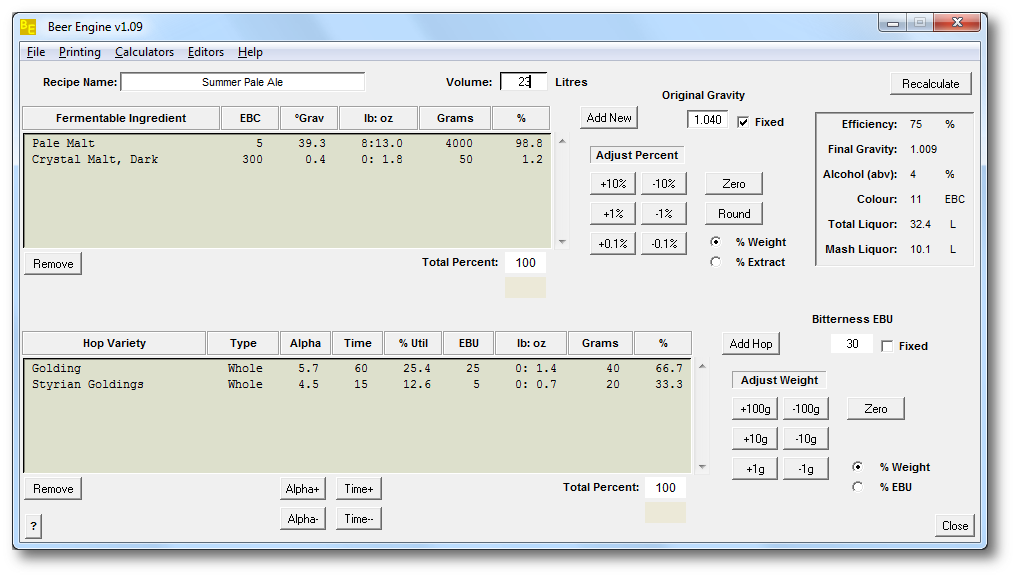Click the Alpha- button

click(303, 518)
